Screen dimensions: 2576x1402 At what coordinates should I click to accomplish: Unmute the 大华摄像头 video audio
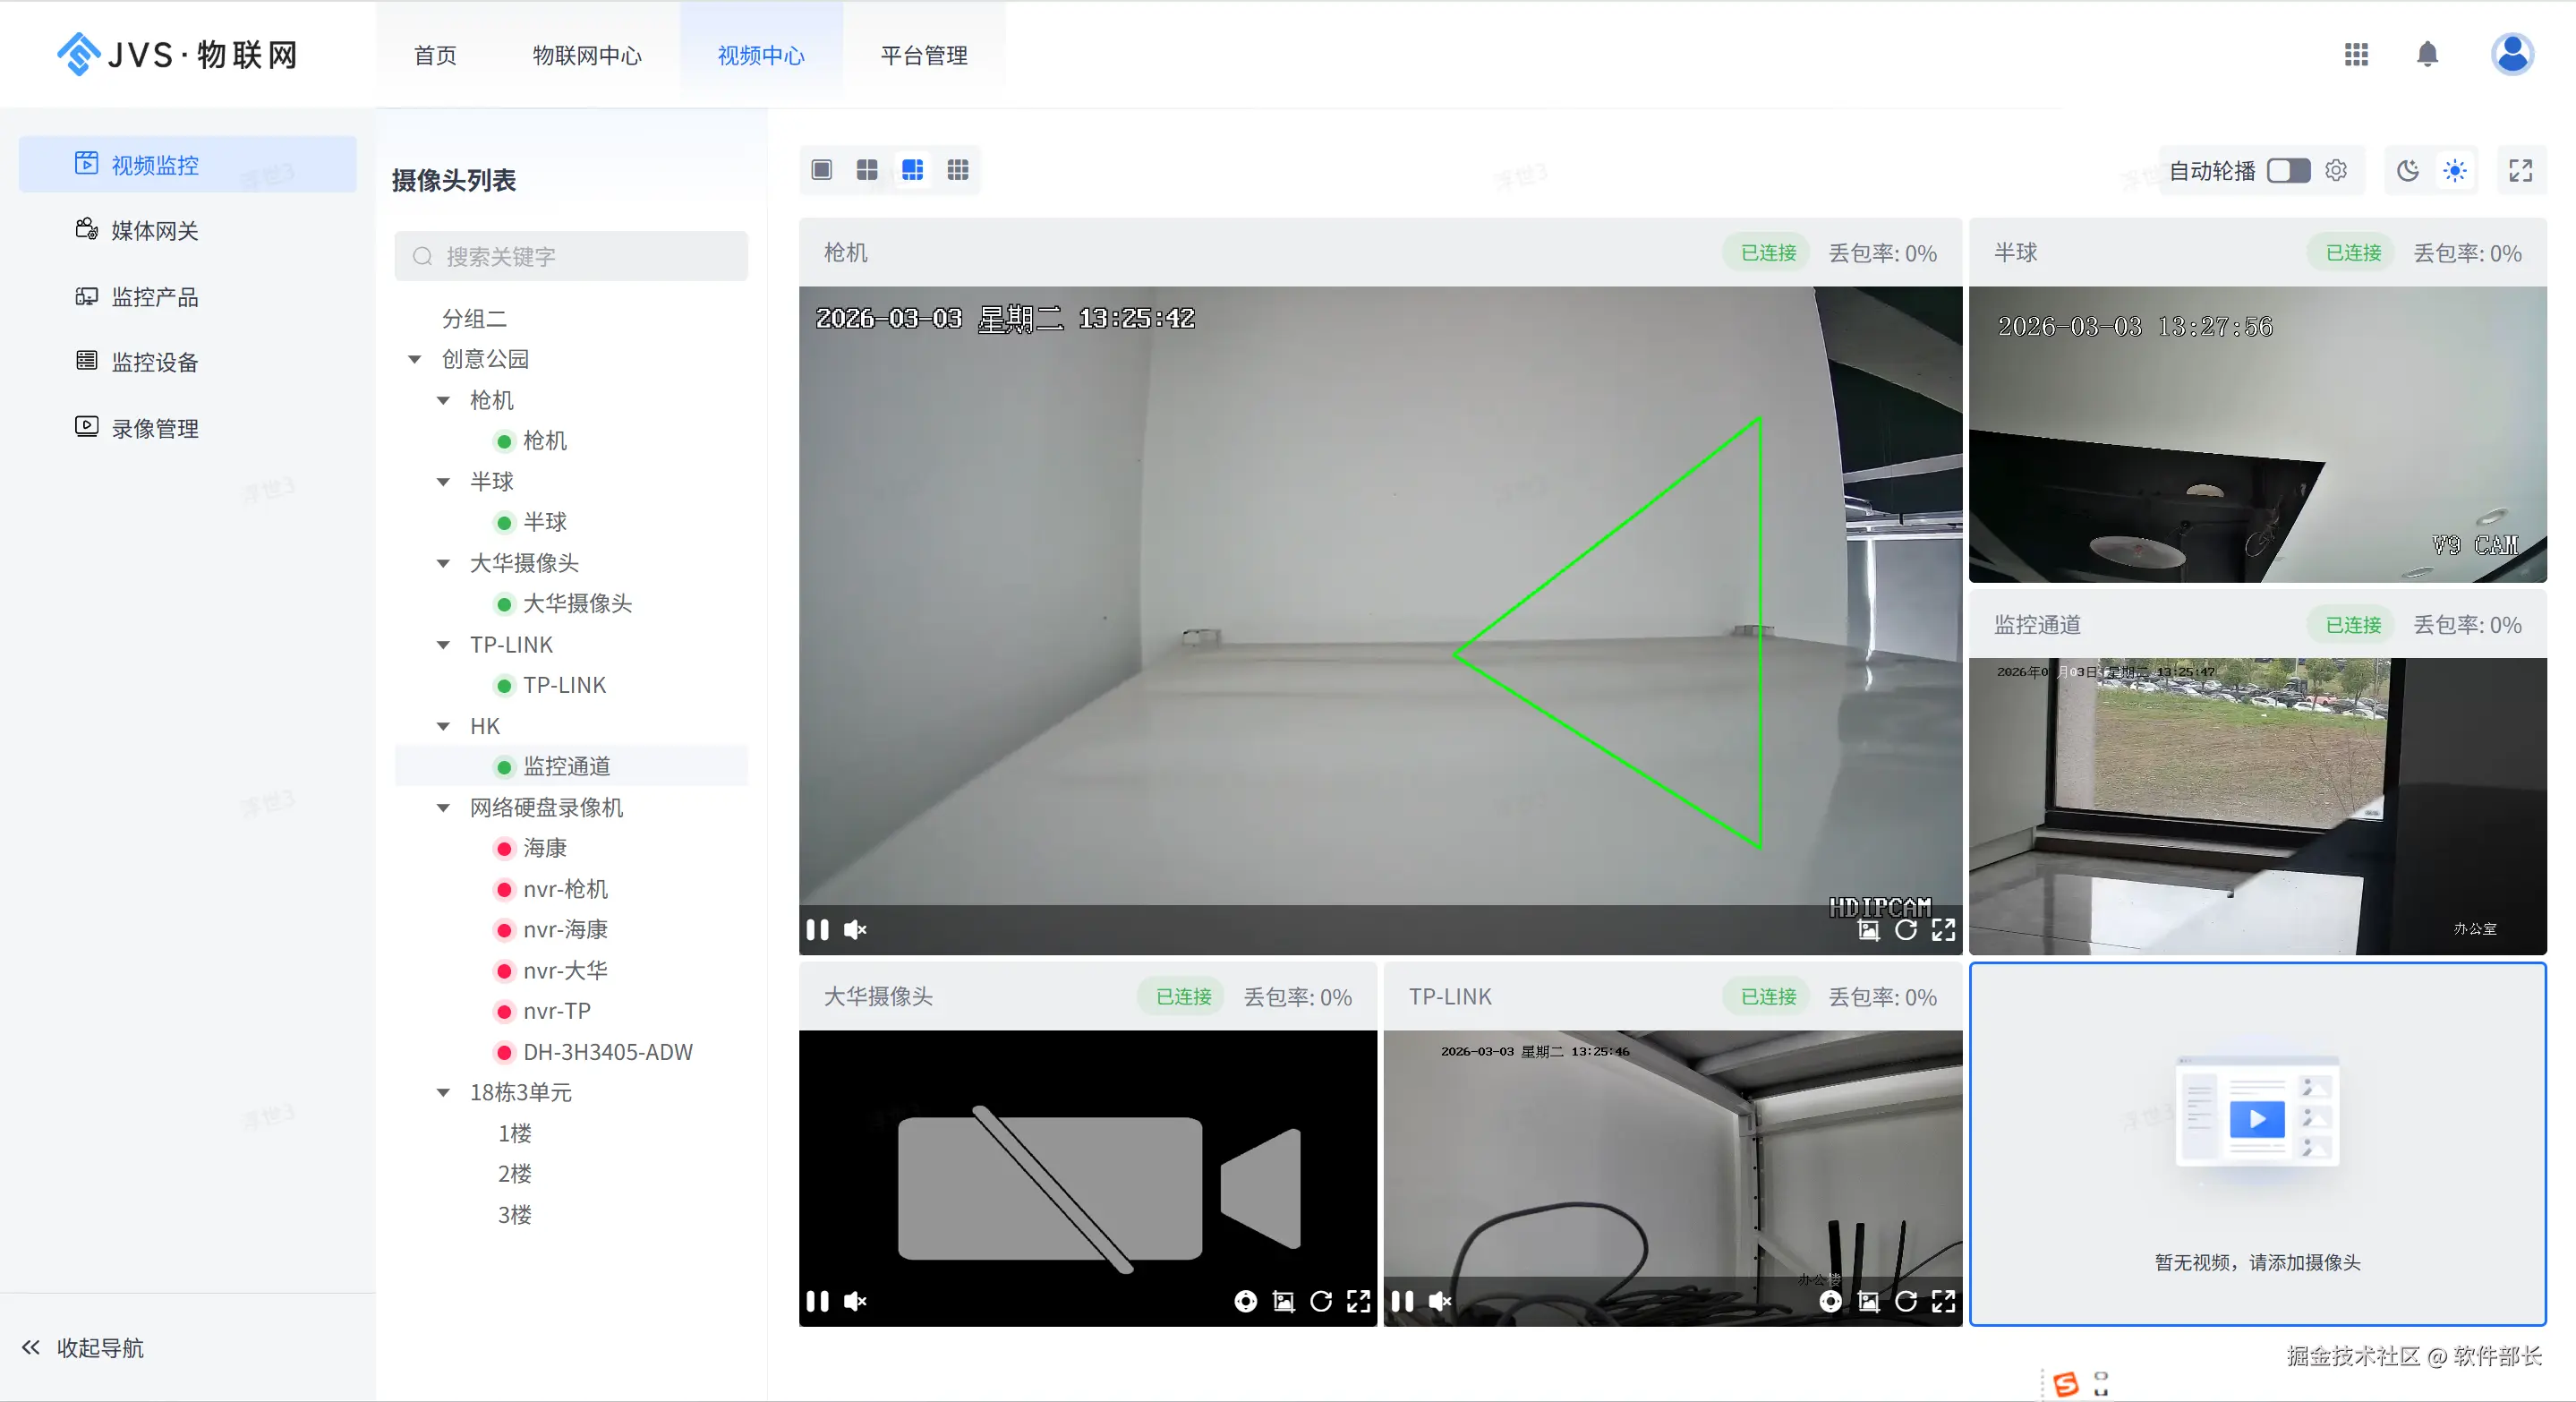[855, 1301]
